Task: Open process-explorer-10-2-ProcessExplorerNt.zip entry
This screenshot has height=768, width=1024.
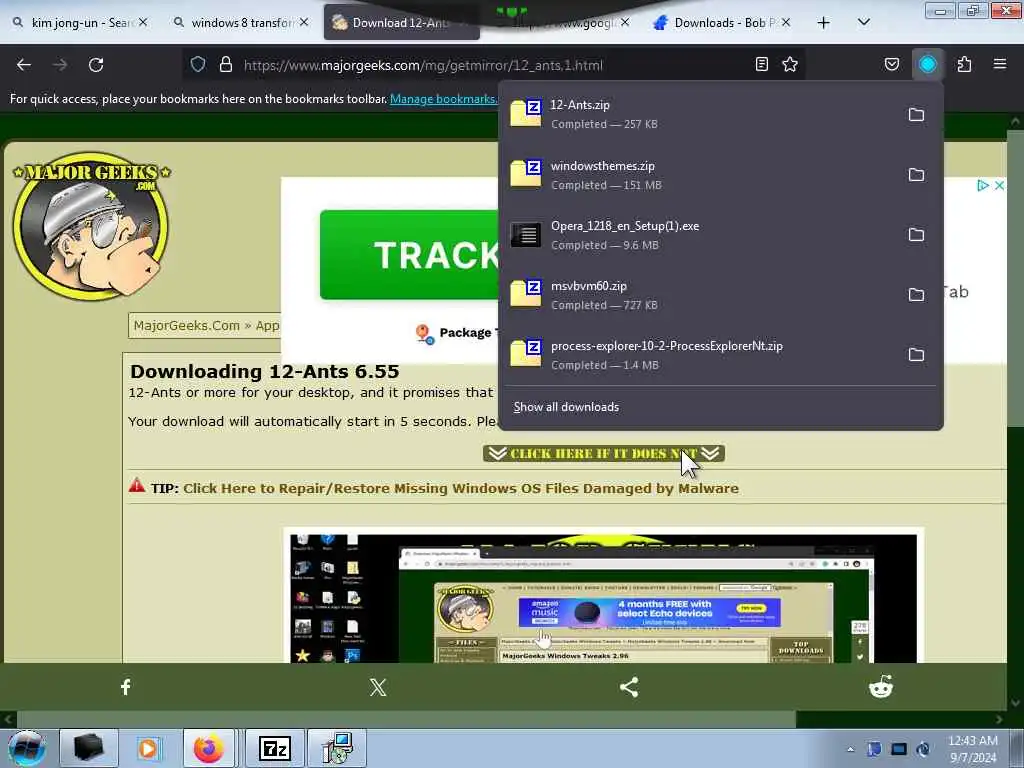Action: [x=699, y=355]
